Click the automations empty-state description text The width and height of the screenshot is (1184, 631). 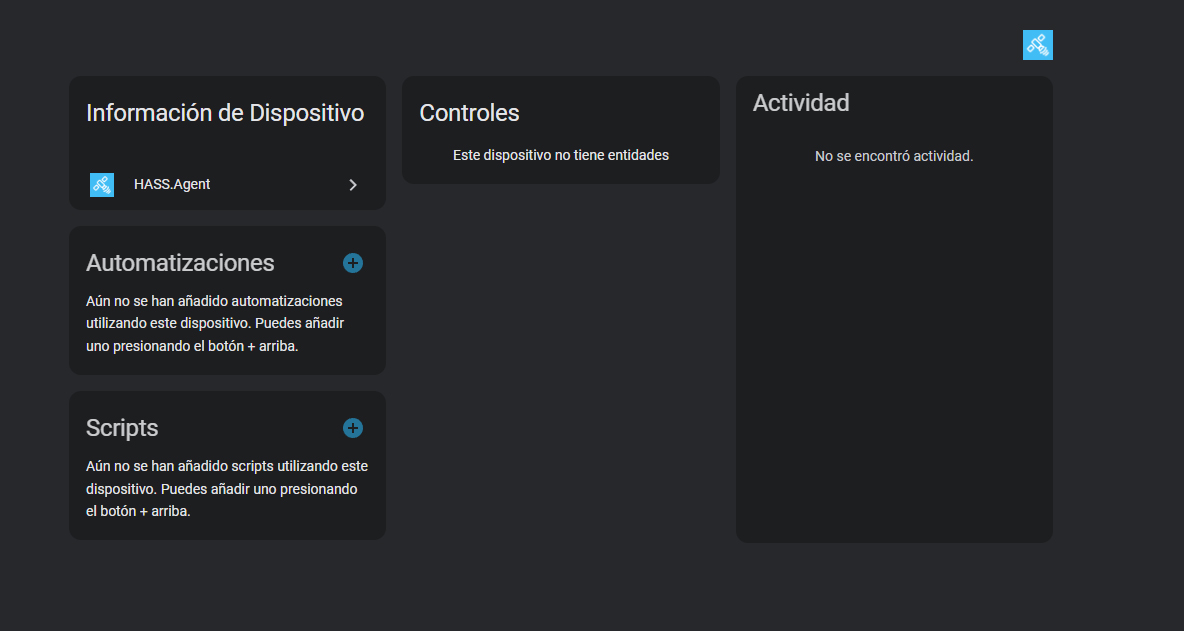215,323
